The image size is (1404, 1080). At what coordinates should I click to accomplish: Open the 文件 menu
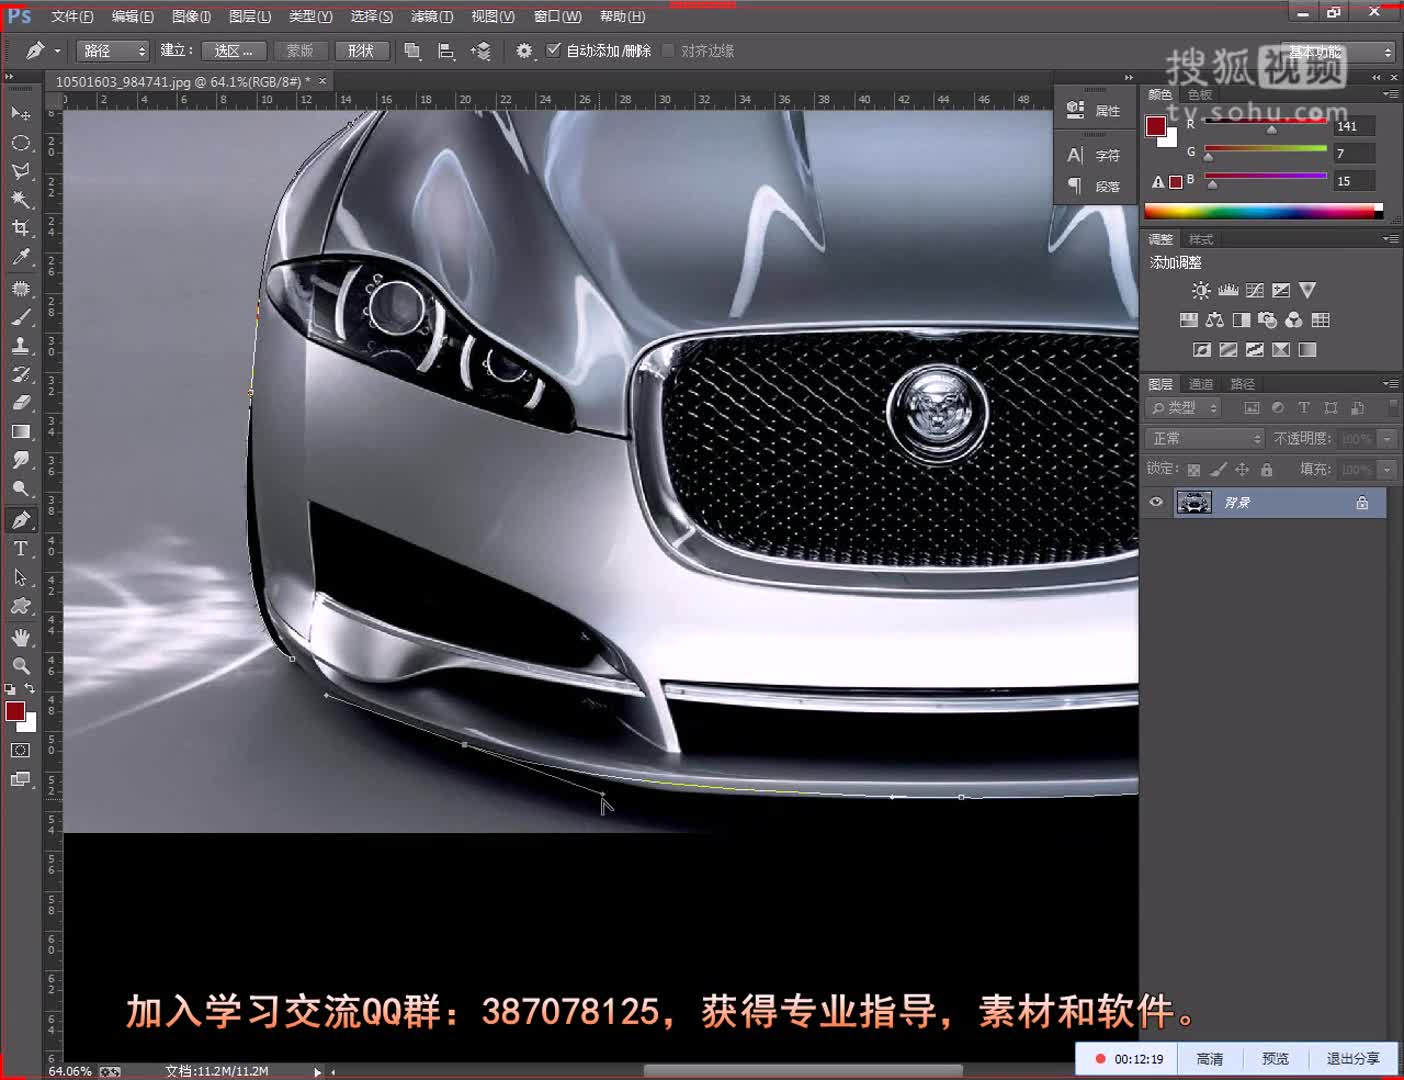(72, 16)
